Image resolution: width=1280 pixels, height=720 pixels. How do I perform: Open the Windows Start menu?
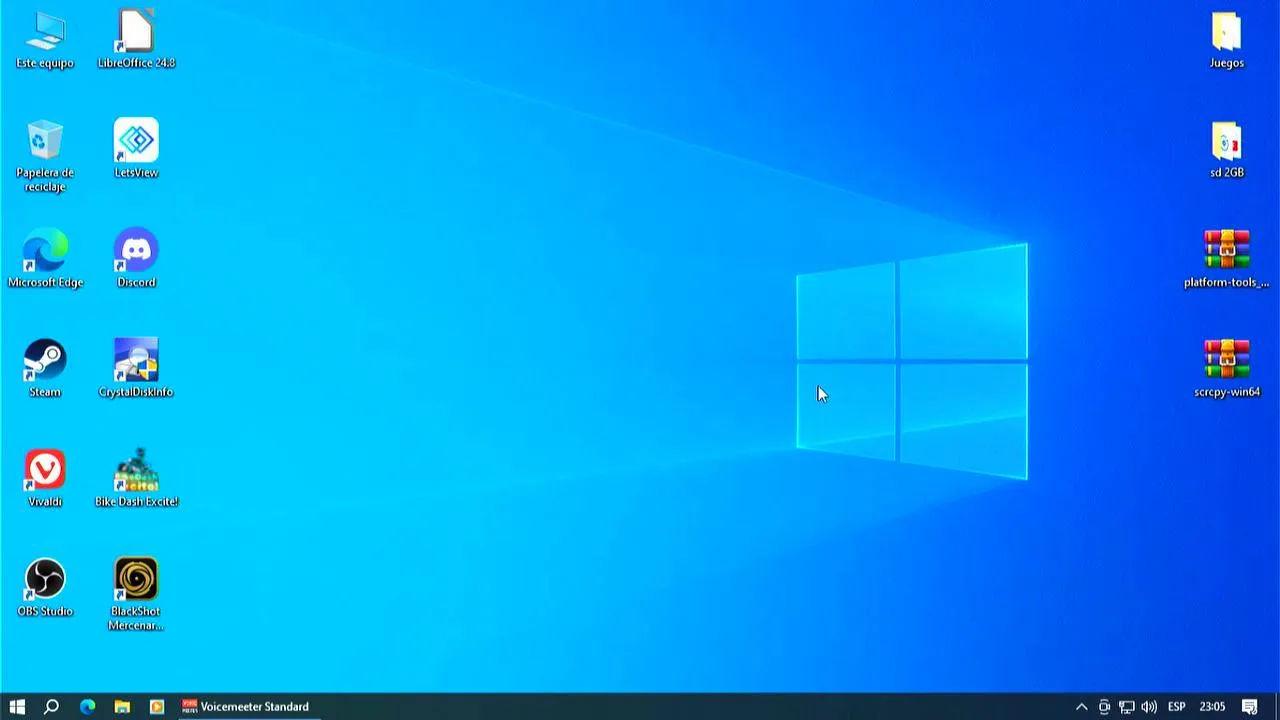[17, 706]
